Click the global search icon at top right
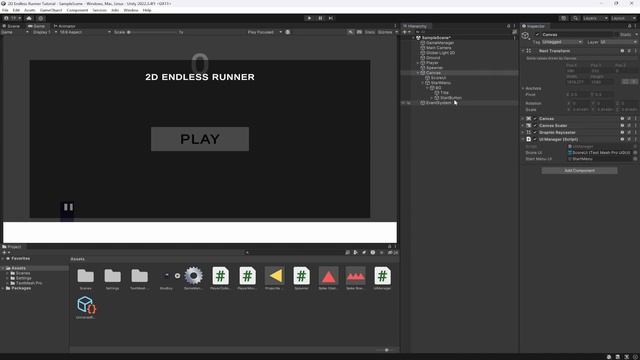640x360 pixels. click(x=575, y=18)
